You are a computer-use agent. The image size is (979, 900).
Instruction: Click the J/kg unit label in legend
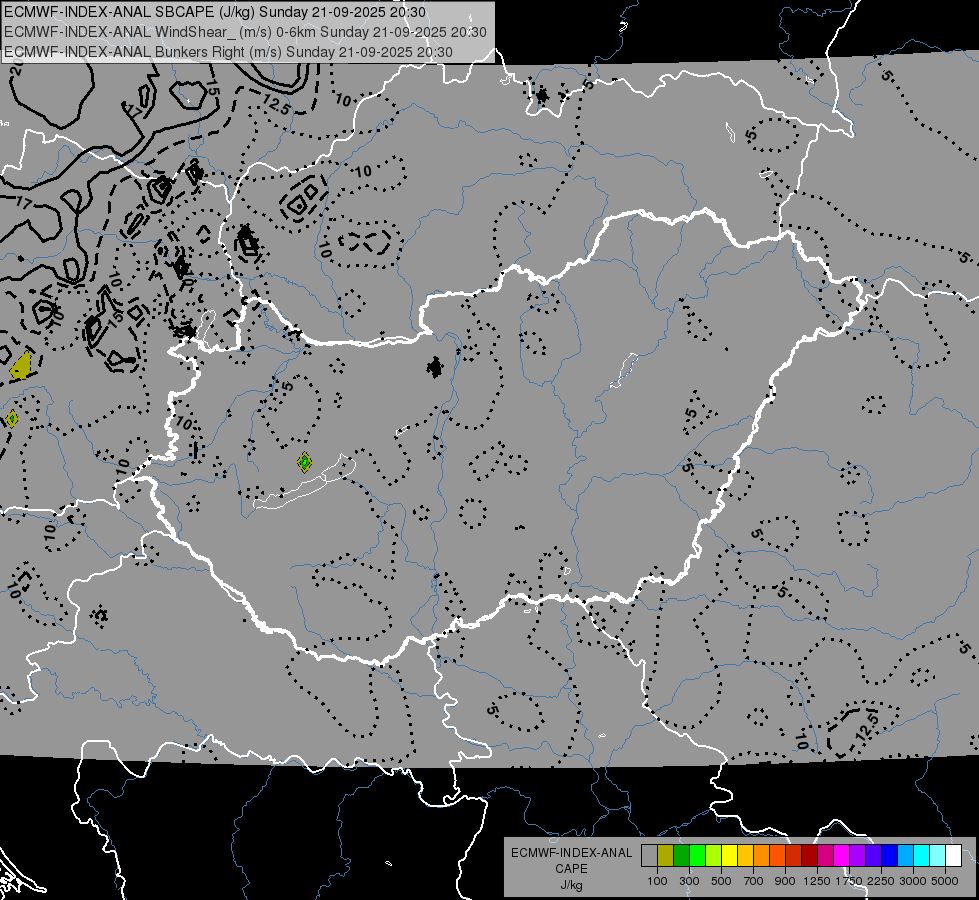point(571,885)
